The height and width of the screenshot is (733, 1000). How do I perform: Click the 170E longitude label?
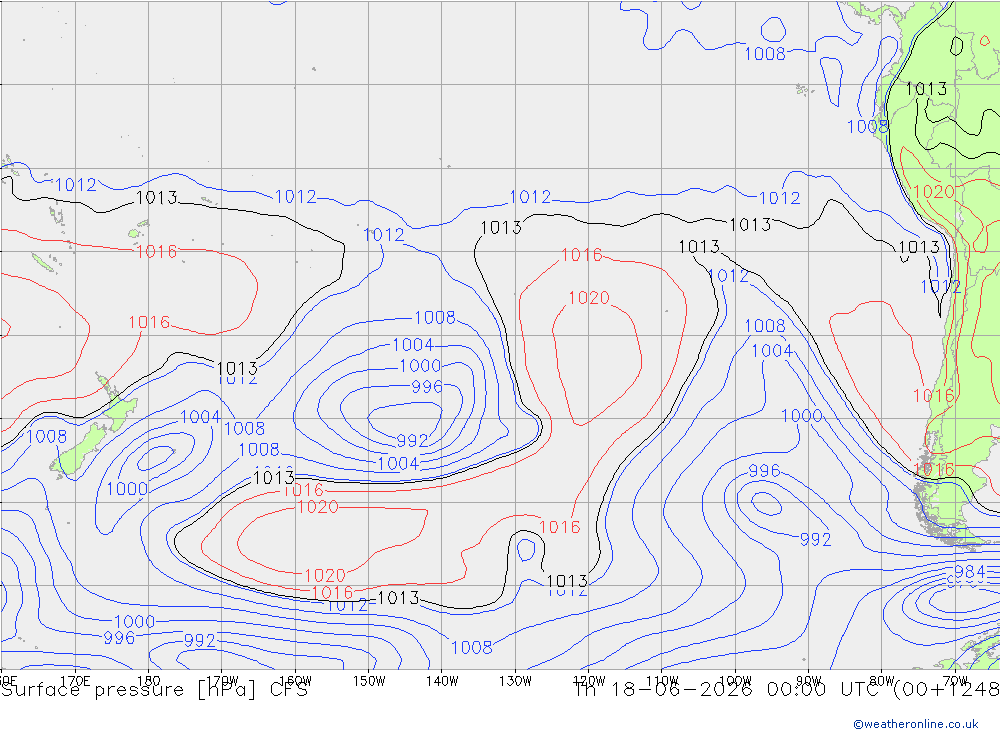[75, 681]
